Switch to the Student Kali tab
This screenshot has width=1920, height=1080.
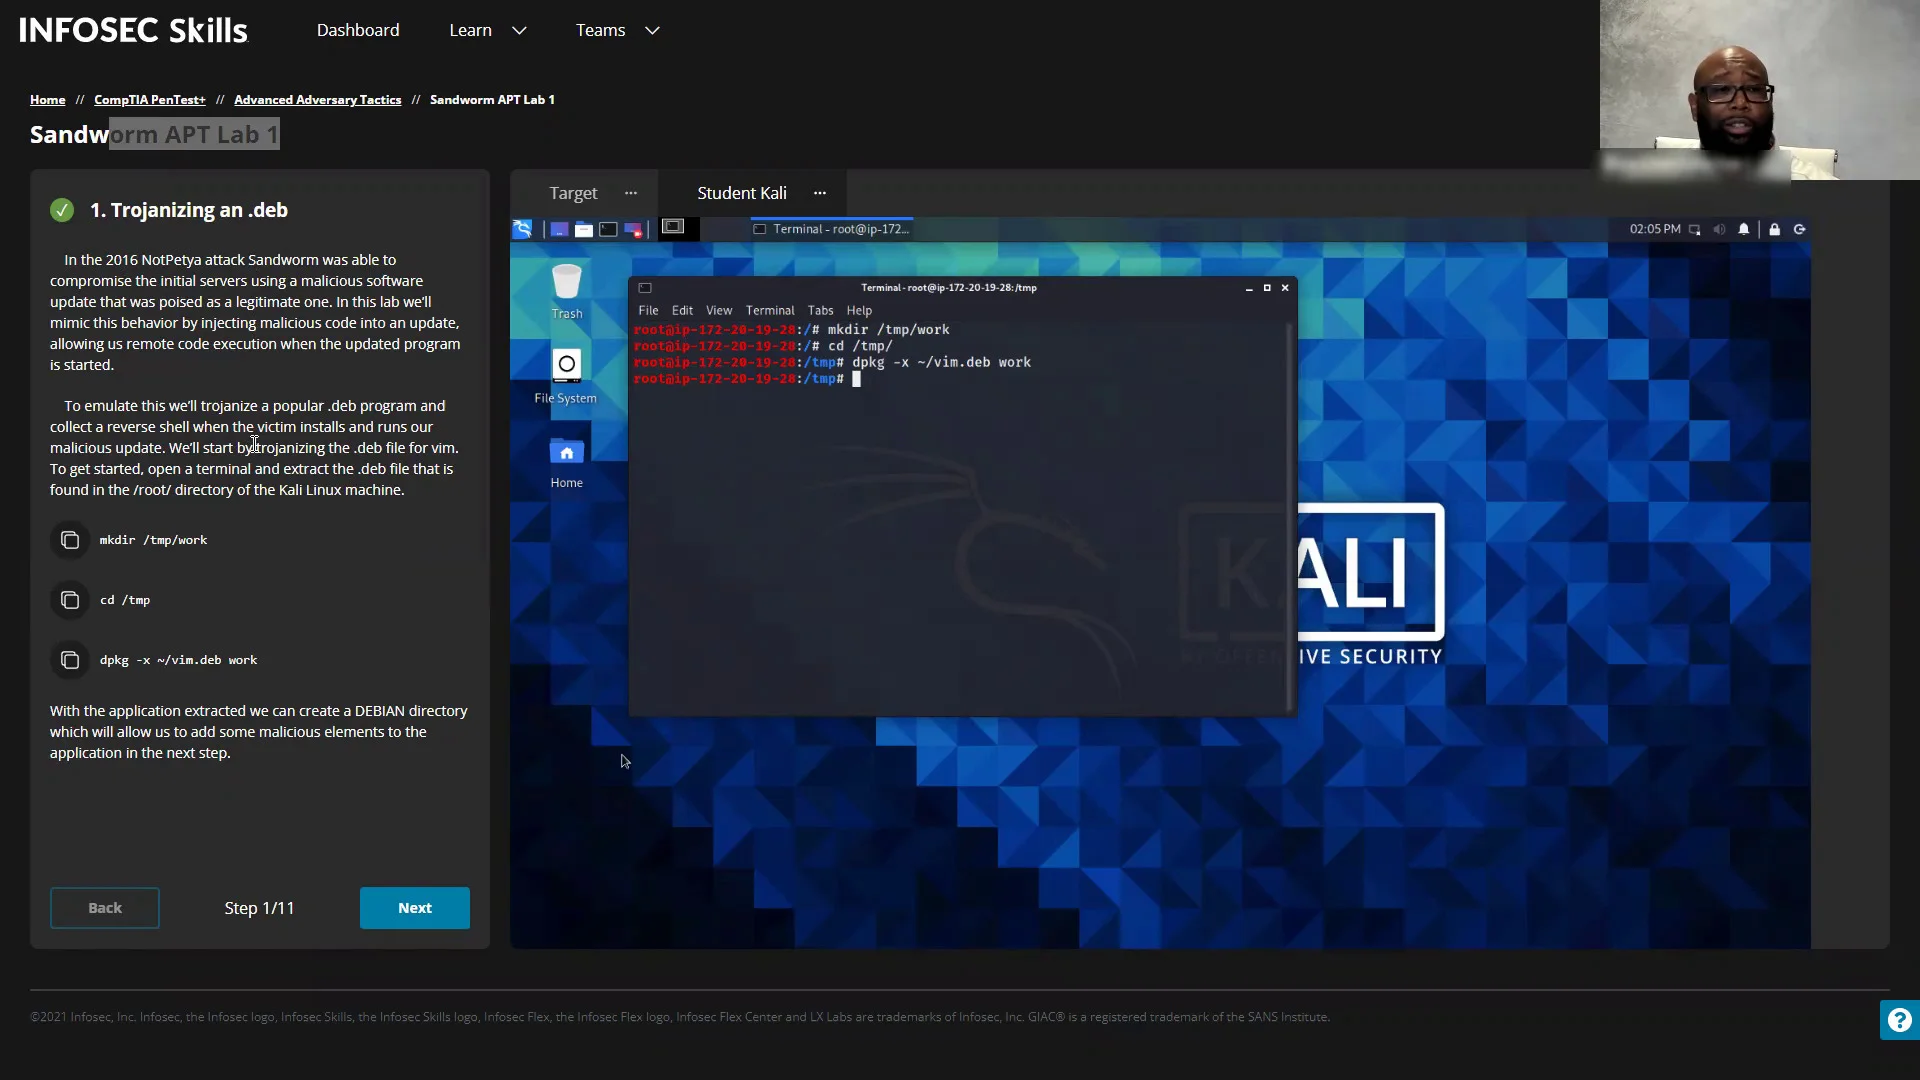(742, 193)
